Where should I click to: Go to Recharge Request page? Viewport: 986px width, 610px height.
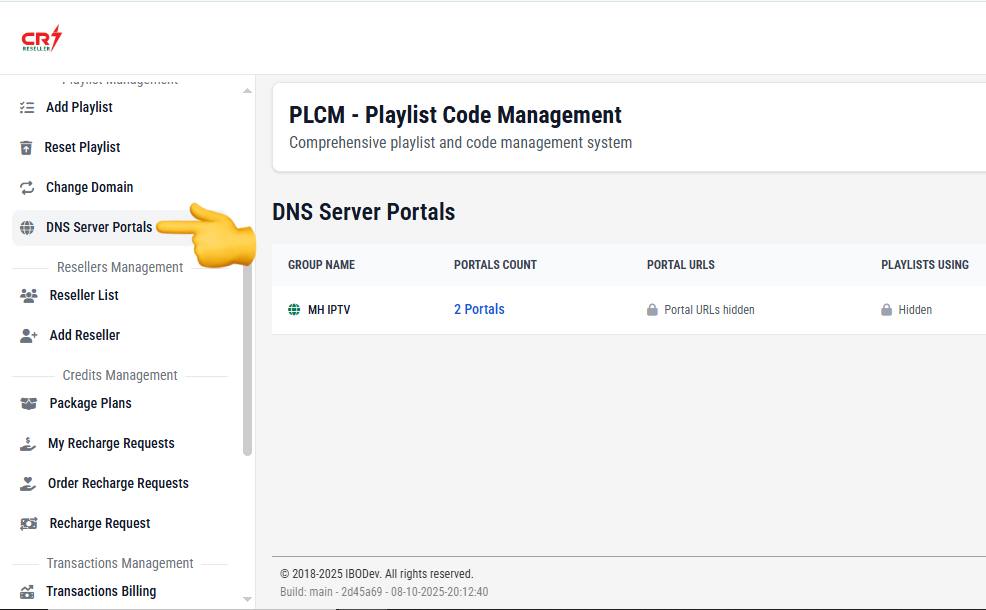point(100,523)
